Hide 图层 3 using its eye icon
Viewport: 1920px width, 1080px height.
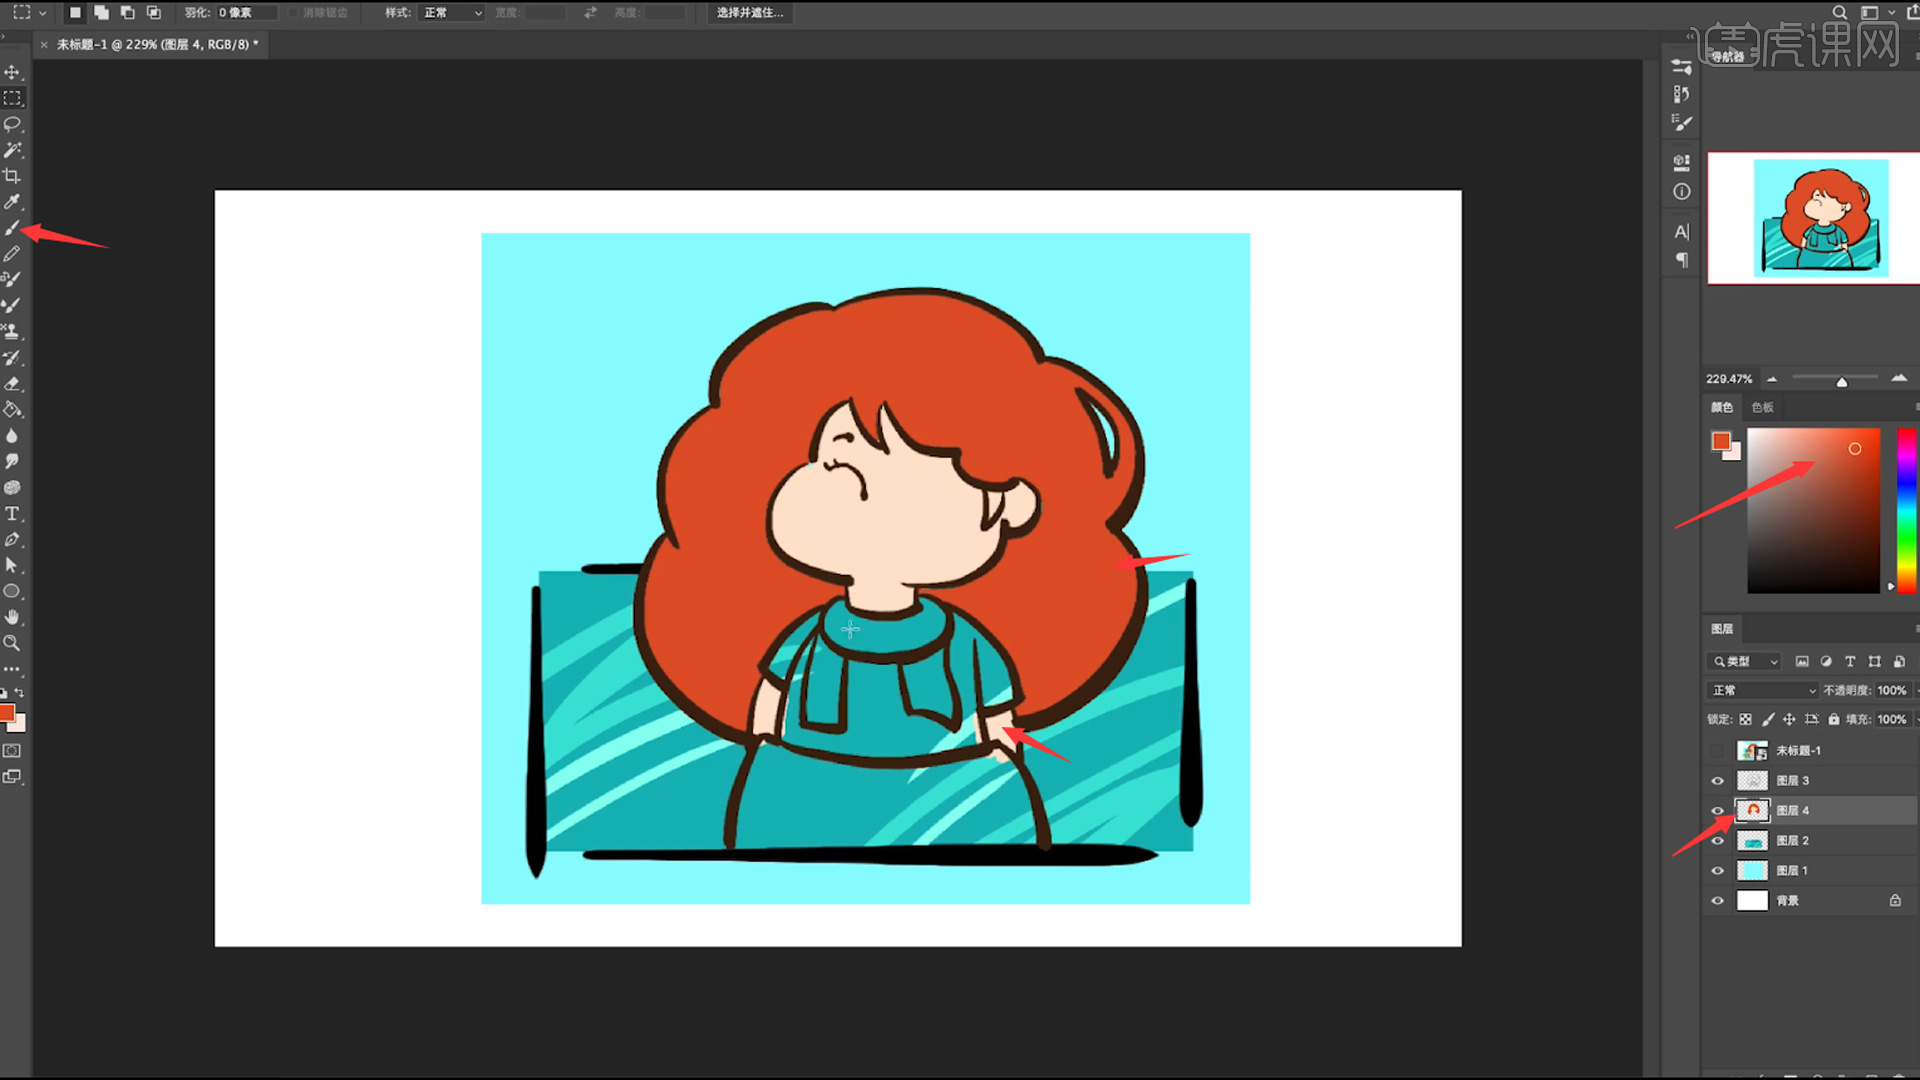(1717, 781)
